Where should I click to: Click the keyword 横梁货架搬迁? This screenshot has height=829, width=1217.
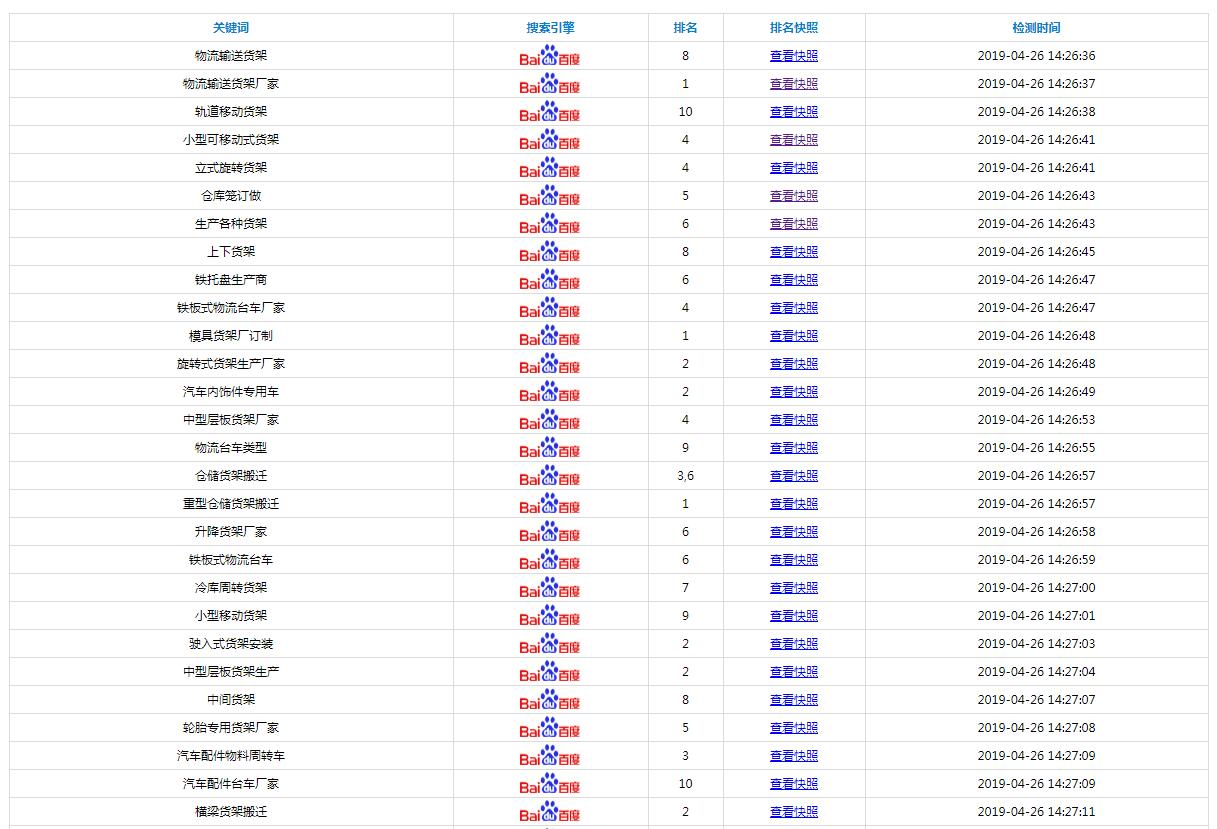point(231,812)
